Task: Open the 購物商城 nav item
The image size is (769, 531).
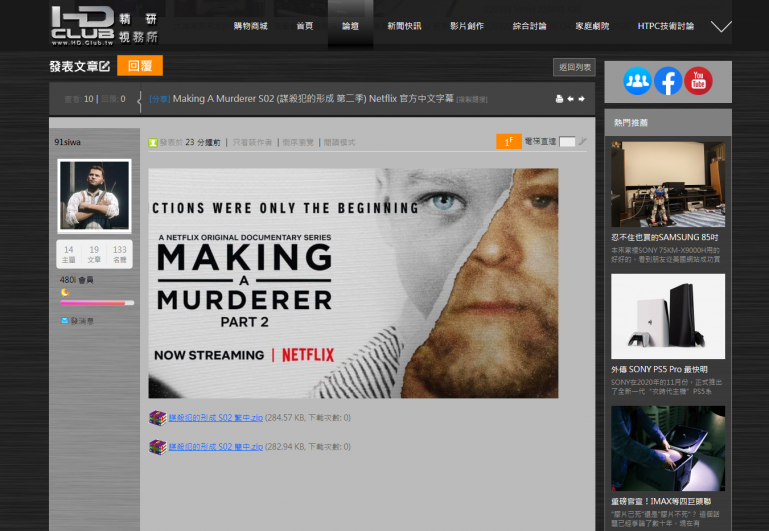Action: (251, 26)
